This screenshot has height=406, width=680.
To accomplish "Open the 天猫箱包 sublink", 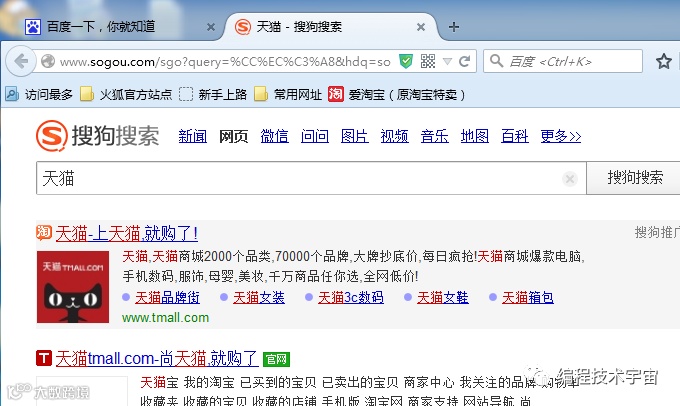I will pyautogui.click(x=528, y=298).
